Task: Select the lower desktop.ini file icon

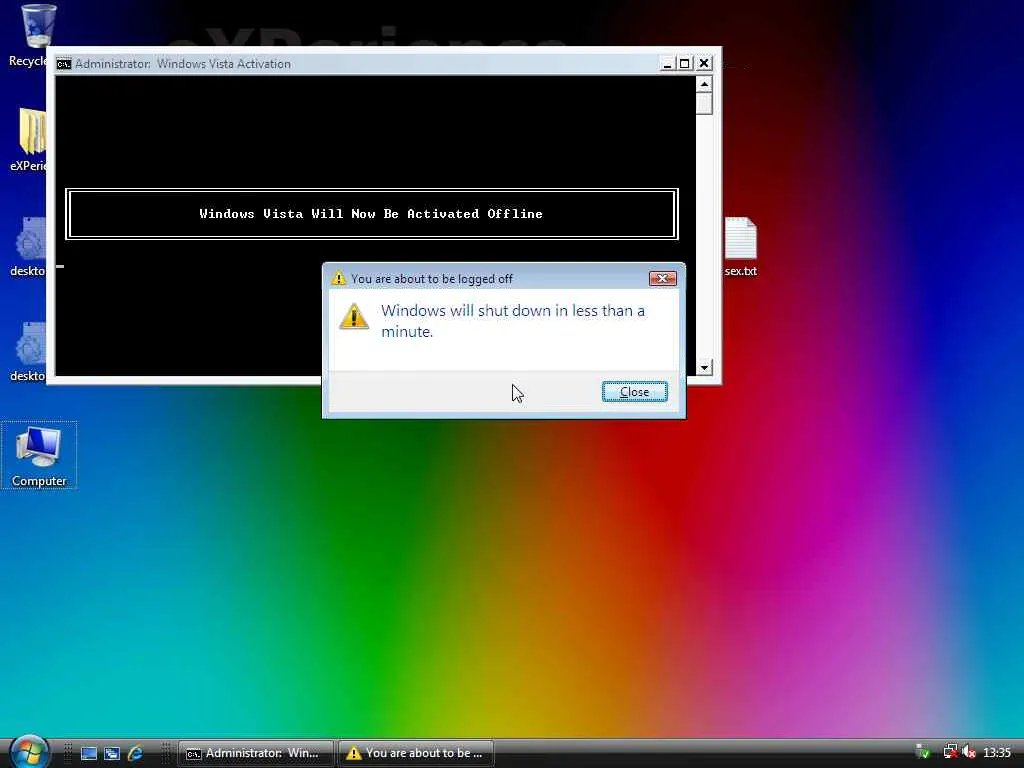Action: coord(29,352)
